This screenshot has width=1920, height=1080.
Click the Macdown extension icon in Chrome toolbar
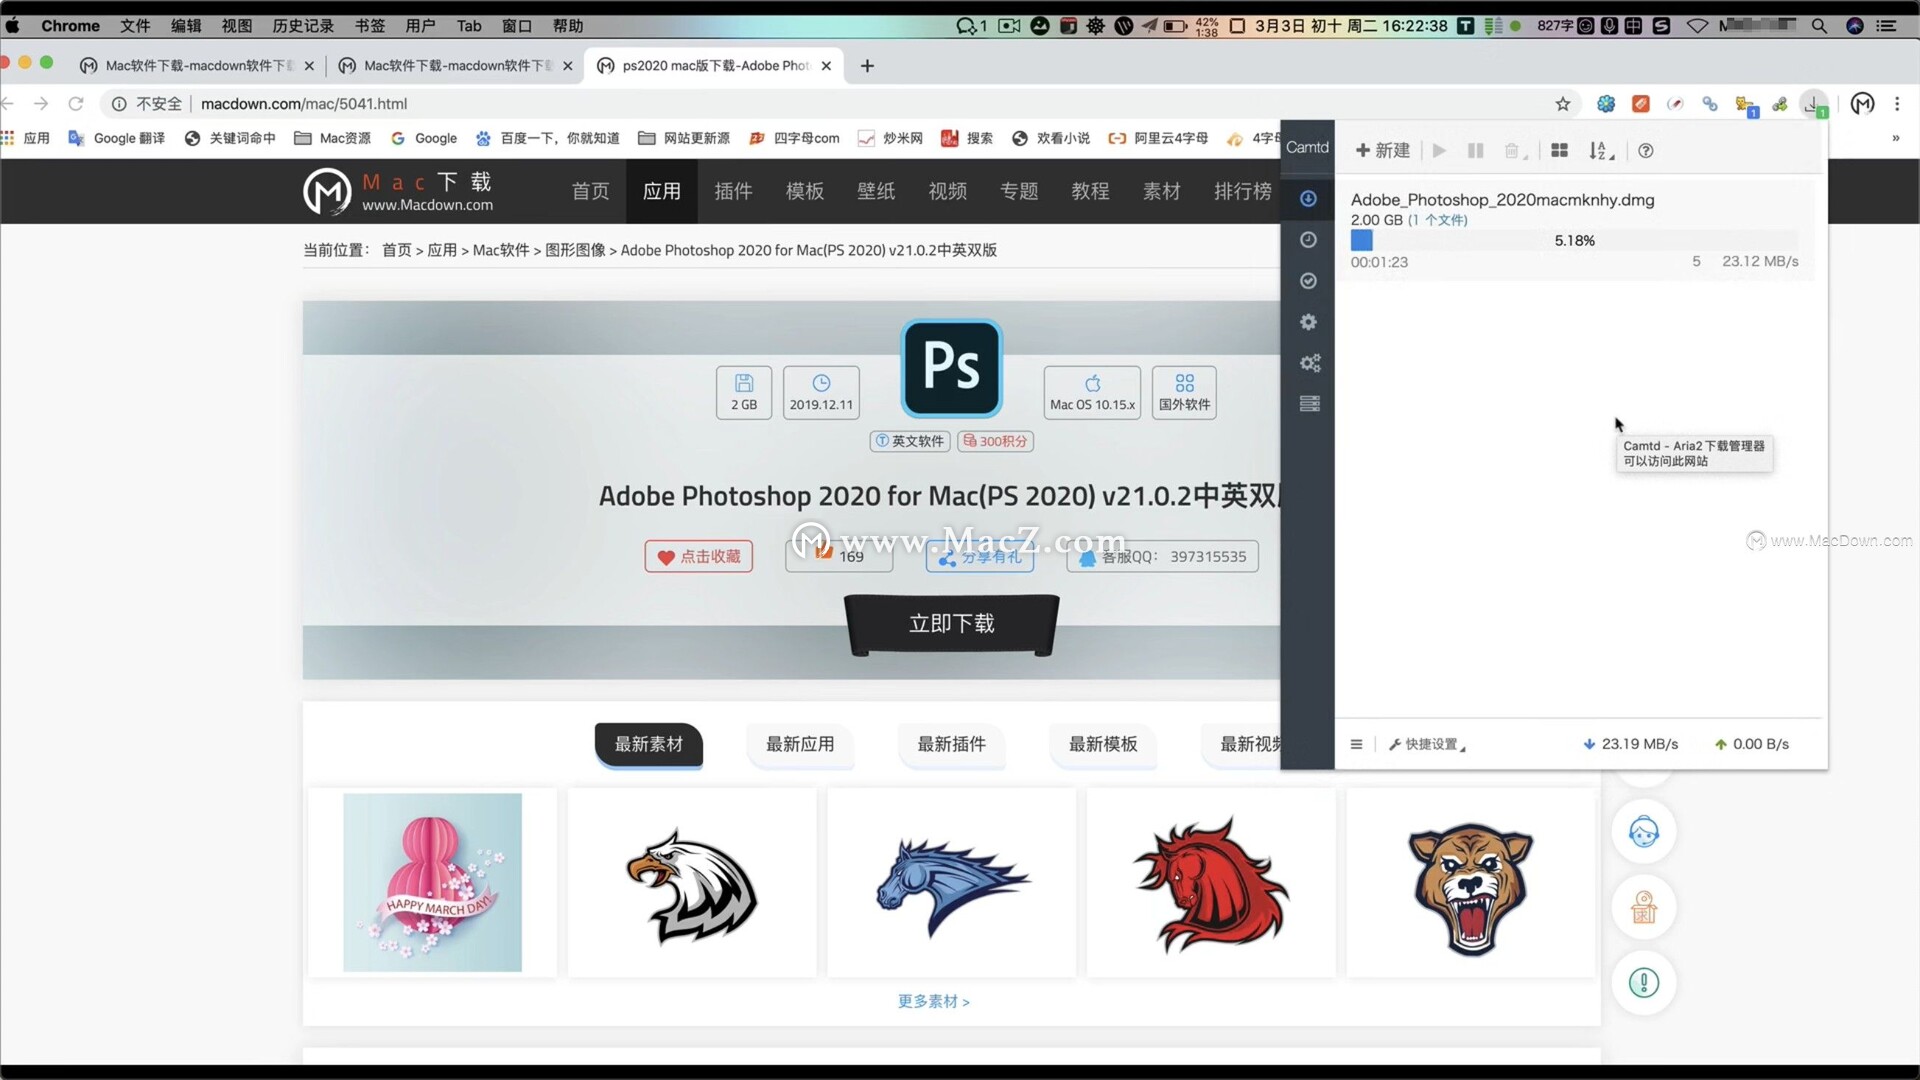click(x=1862, y=104)
